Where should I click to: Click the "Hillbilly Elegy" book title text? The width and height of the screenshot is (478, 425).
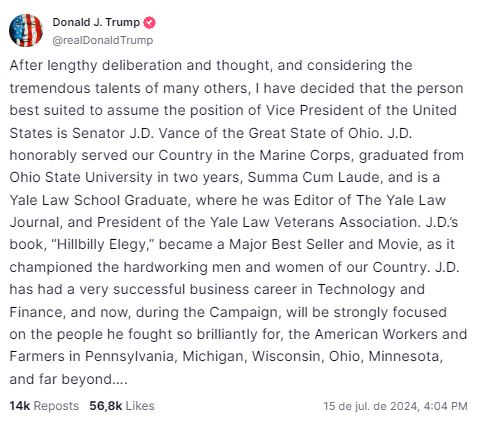point(102,244)
